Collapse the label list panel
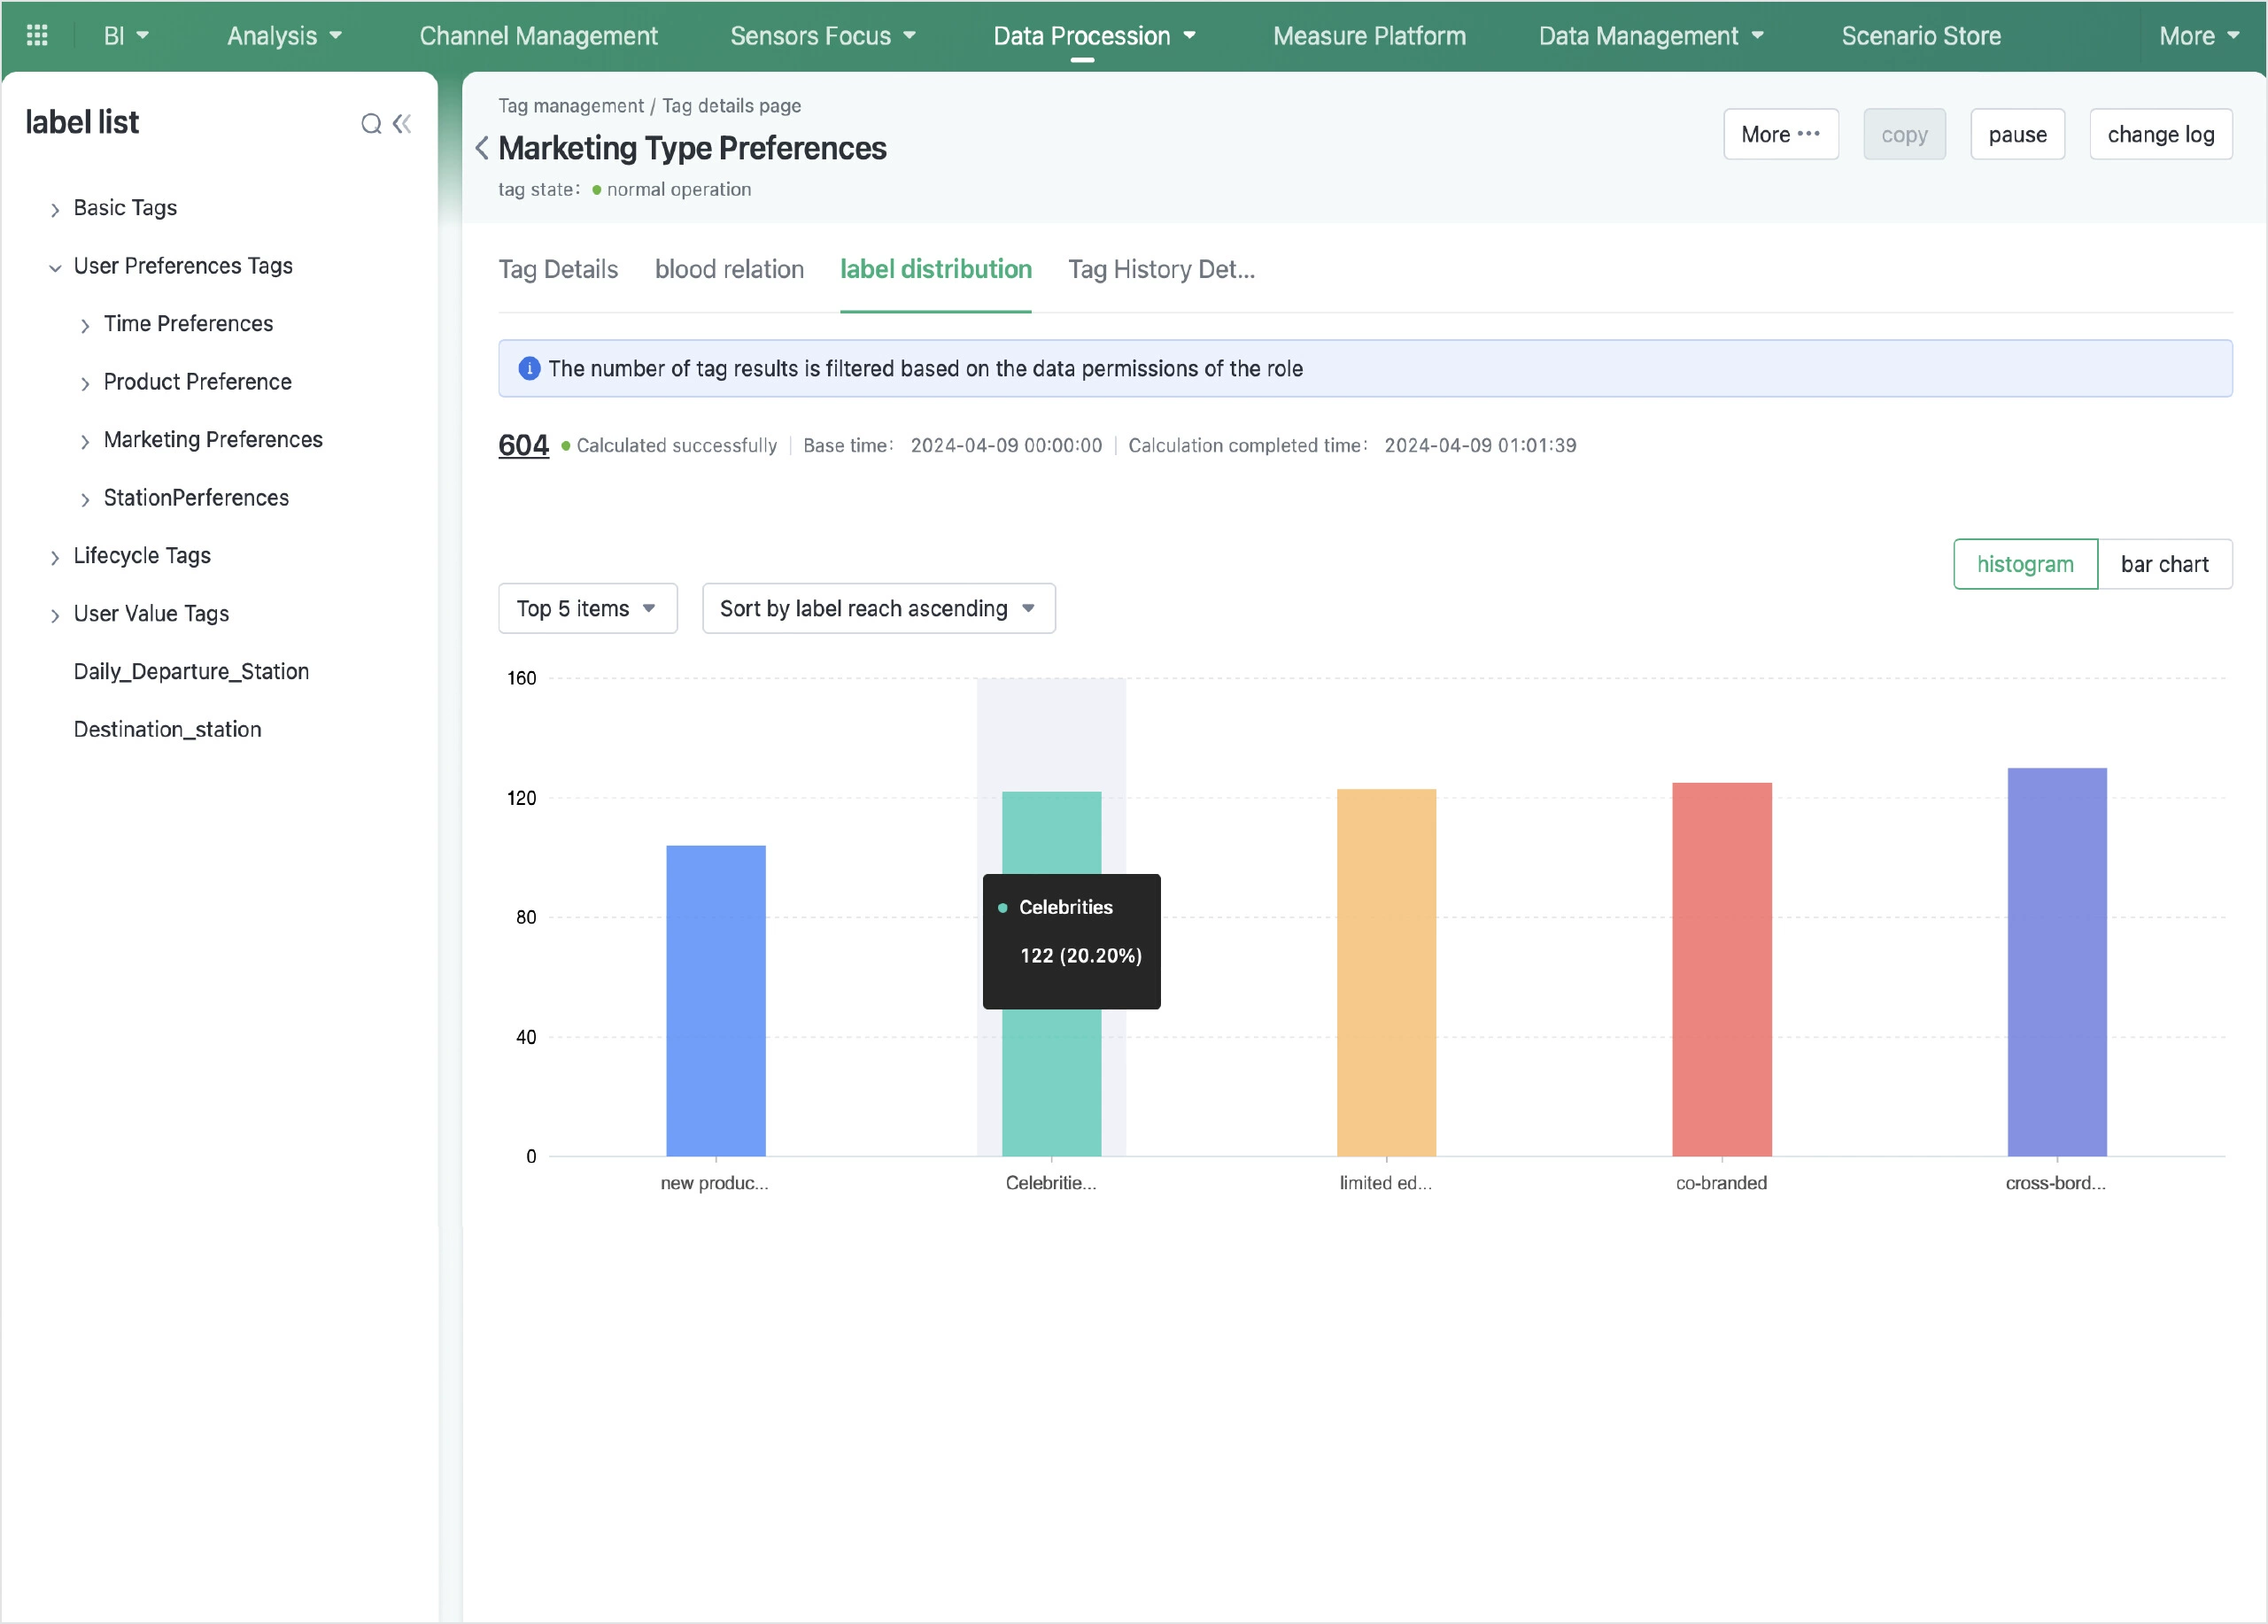The height and width of the screenshot is (1624, 2268). (x=402, y=124)
